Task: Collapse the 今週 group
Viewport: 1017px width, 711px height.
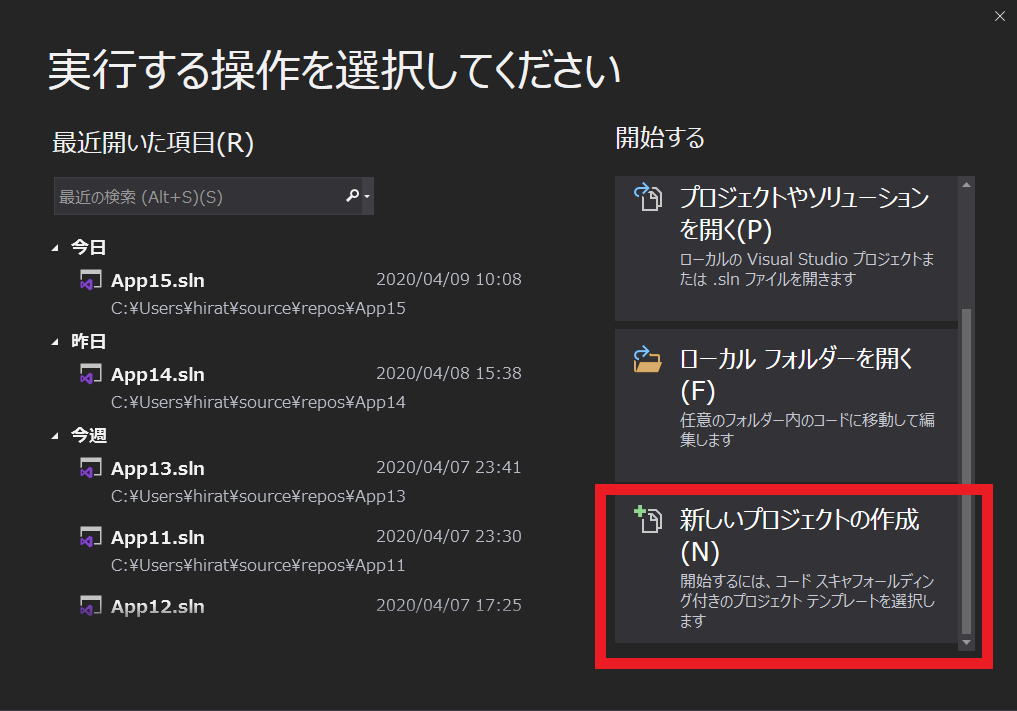Action: pos(55,436)
